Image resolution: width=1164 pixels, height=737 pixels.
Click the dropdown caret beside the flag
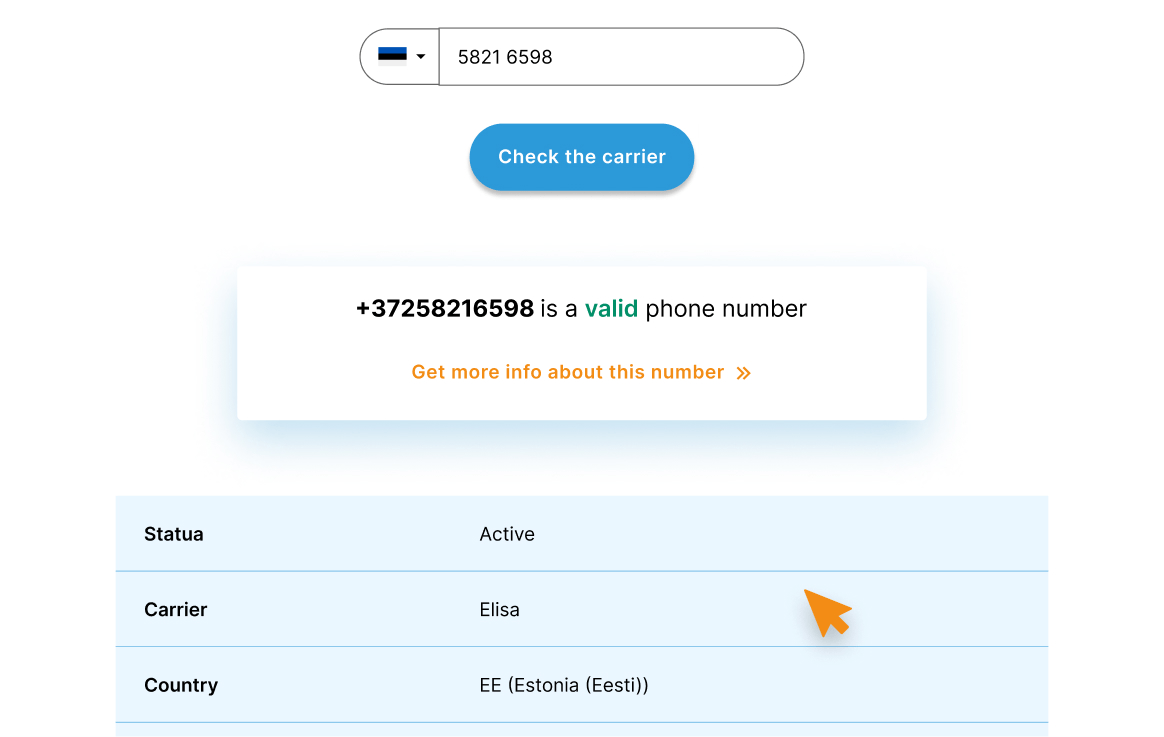tap(422, 58)
